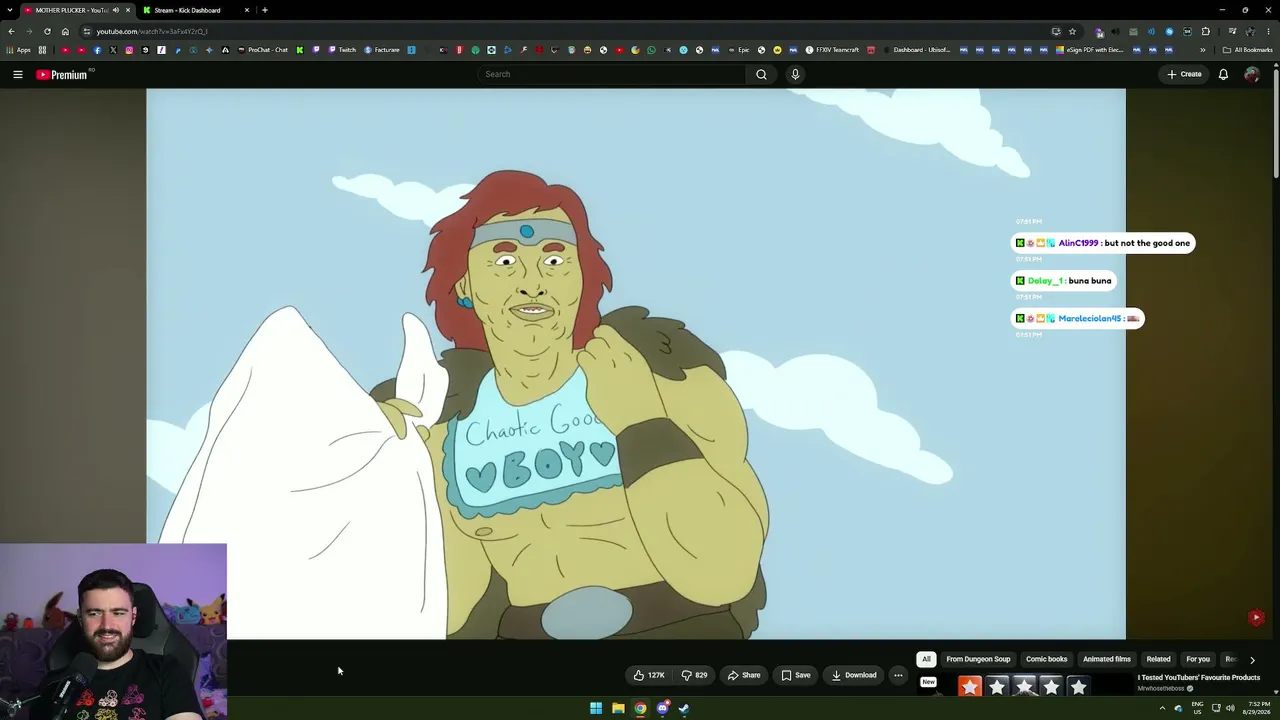The height and width of the screenshot is (720, 1280).
Task: Switch the ENG US input language
Action: pyautogui.click(x=1197, y=708)
